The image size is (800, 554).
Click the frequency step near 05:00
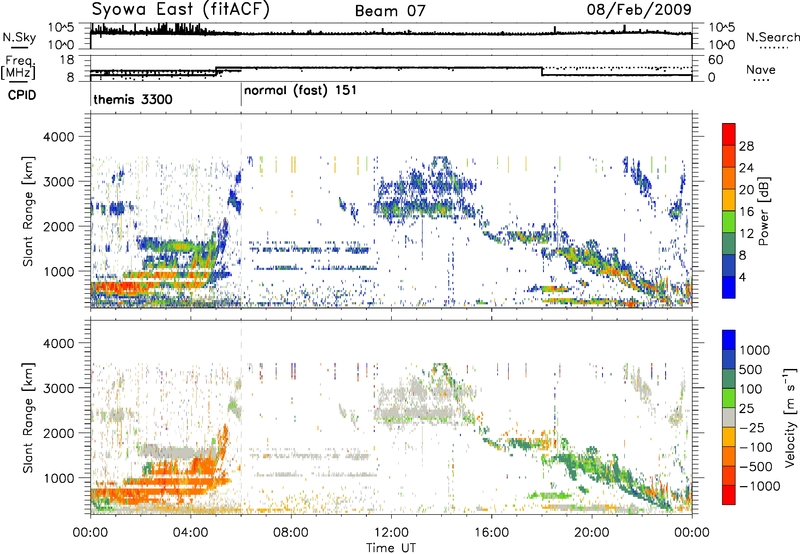pos(216,70)
